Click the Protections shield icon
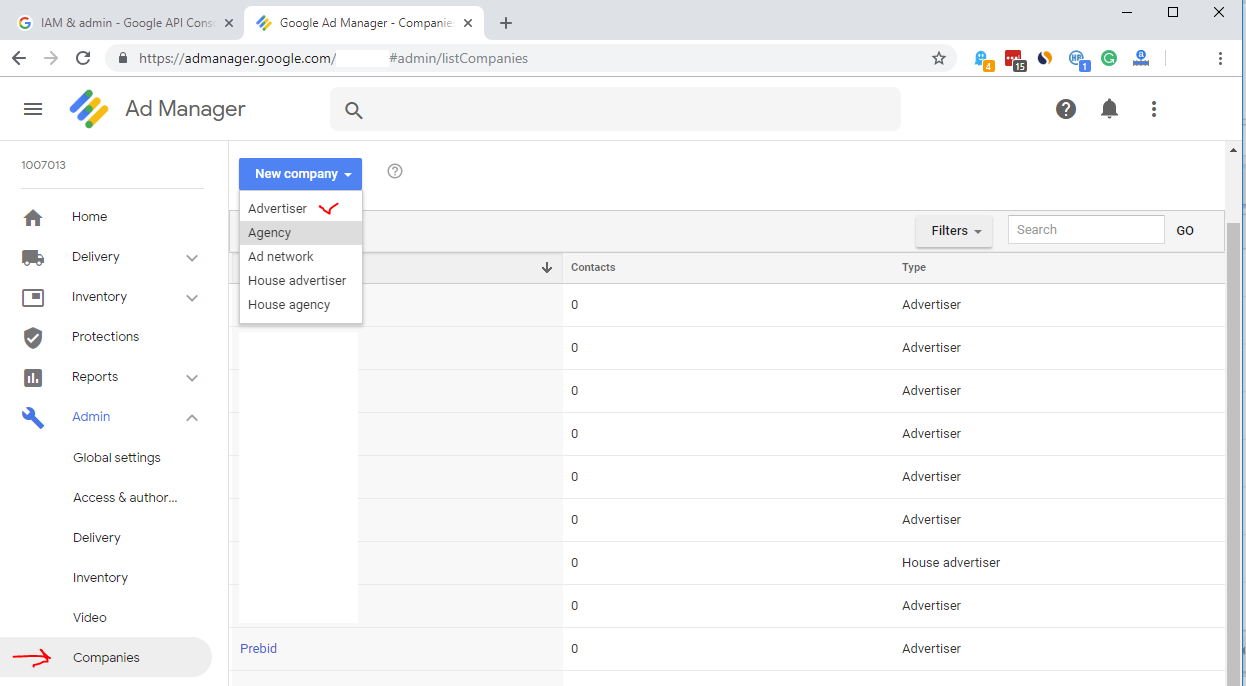 (33, 337)
